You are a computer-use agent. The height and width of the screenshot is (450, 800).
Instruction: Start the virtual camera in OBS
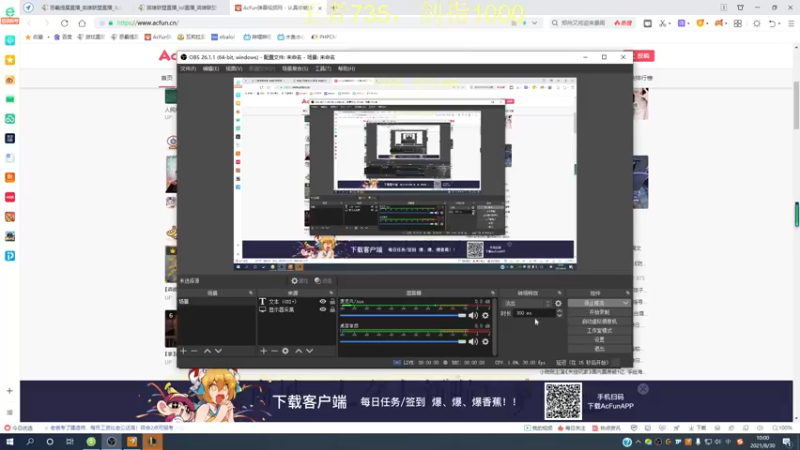point(599,321)
